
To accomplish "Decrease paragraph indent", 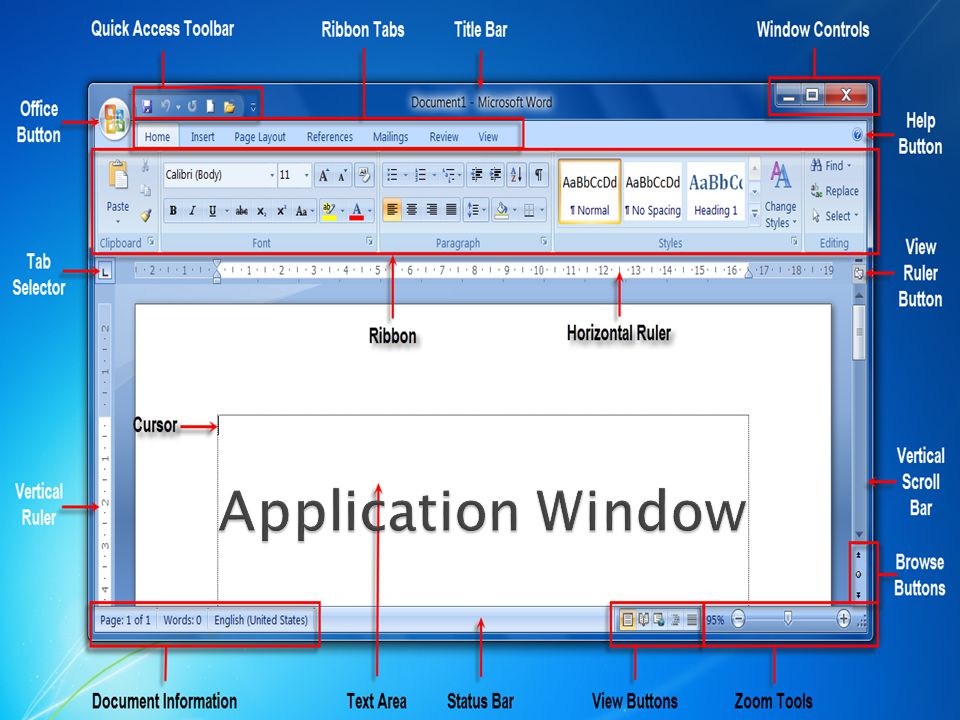I will coord(476,176).
